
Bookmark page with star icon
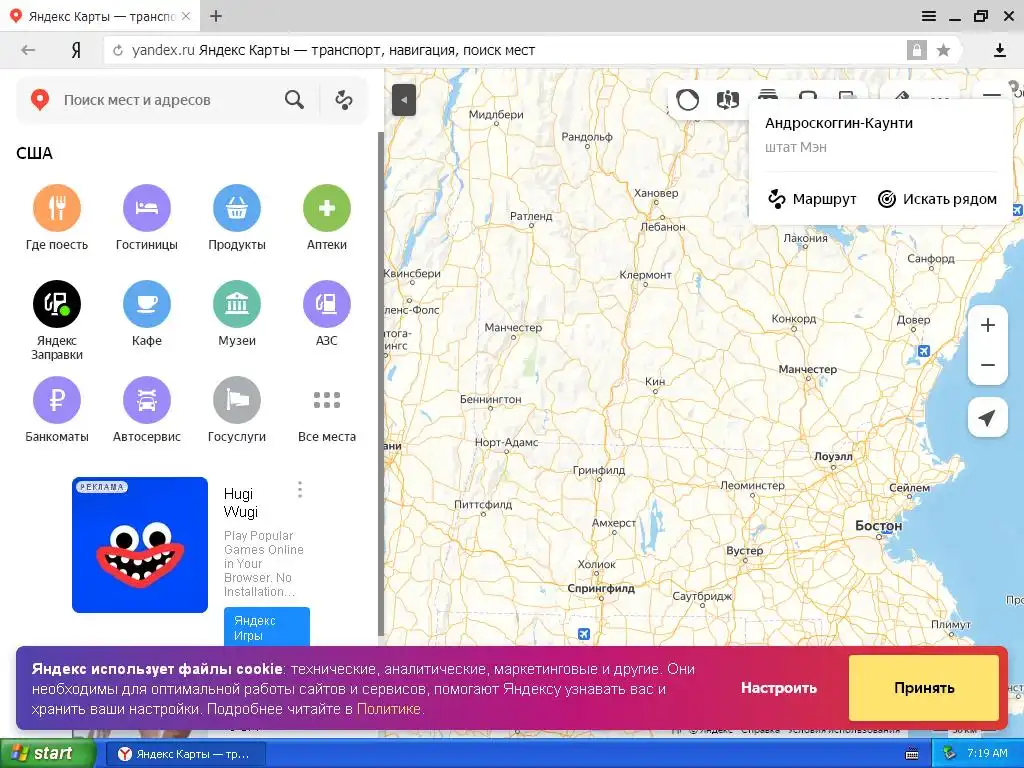[943, 50]
